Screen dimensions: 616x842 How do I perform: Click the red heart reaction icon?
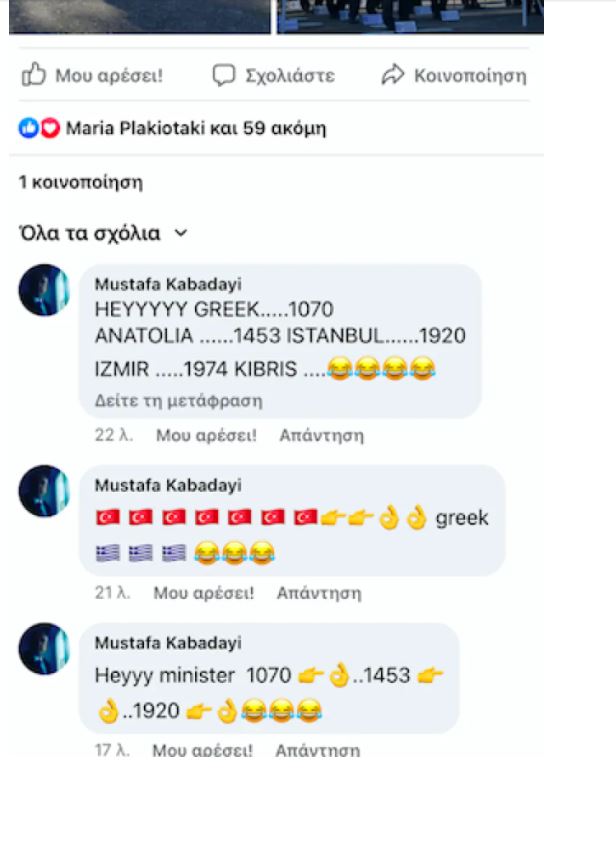point(50,128)
